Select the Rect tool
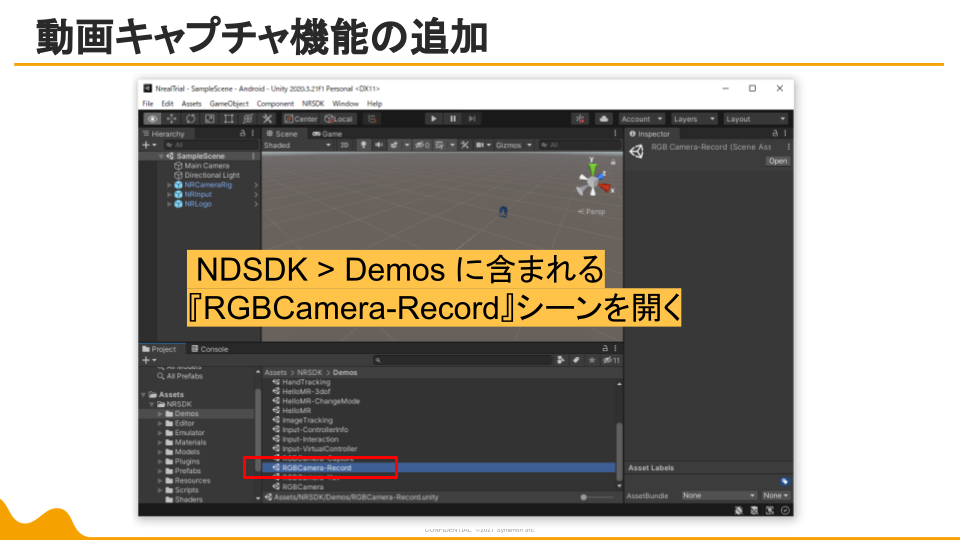This screenshot has width=960, height=540. 228,119
